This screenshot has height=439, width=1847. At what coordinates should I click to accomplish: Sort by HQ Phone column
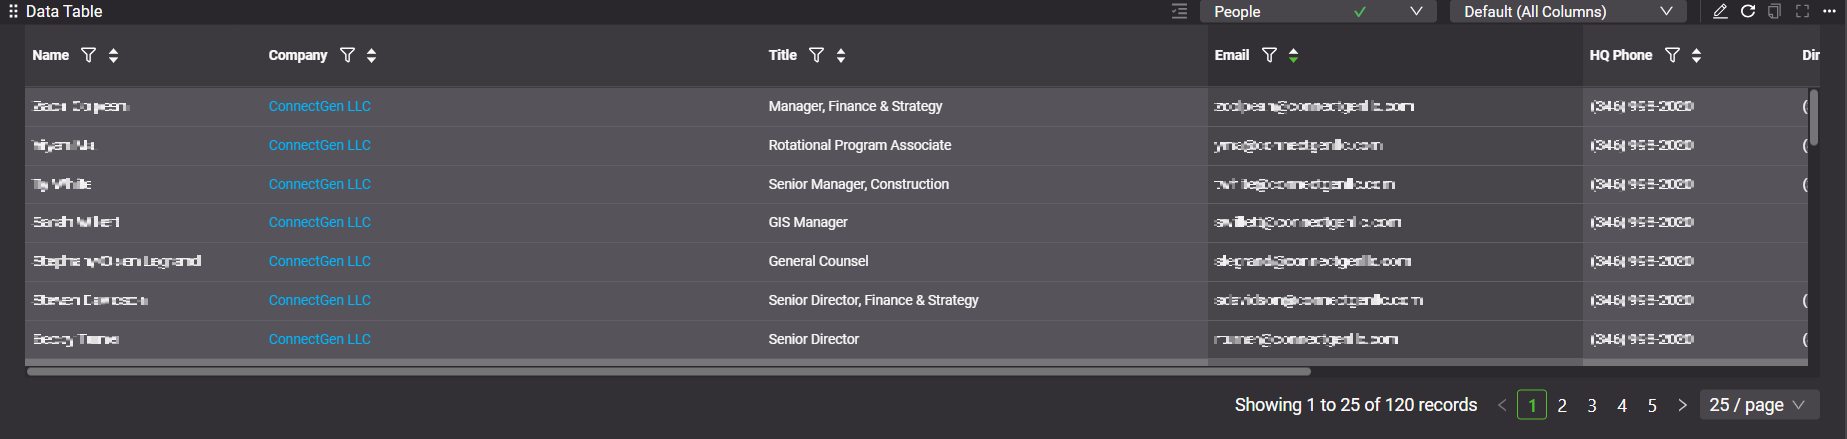click(x=1696, y=55)
